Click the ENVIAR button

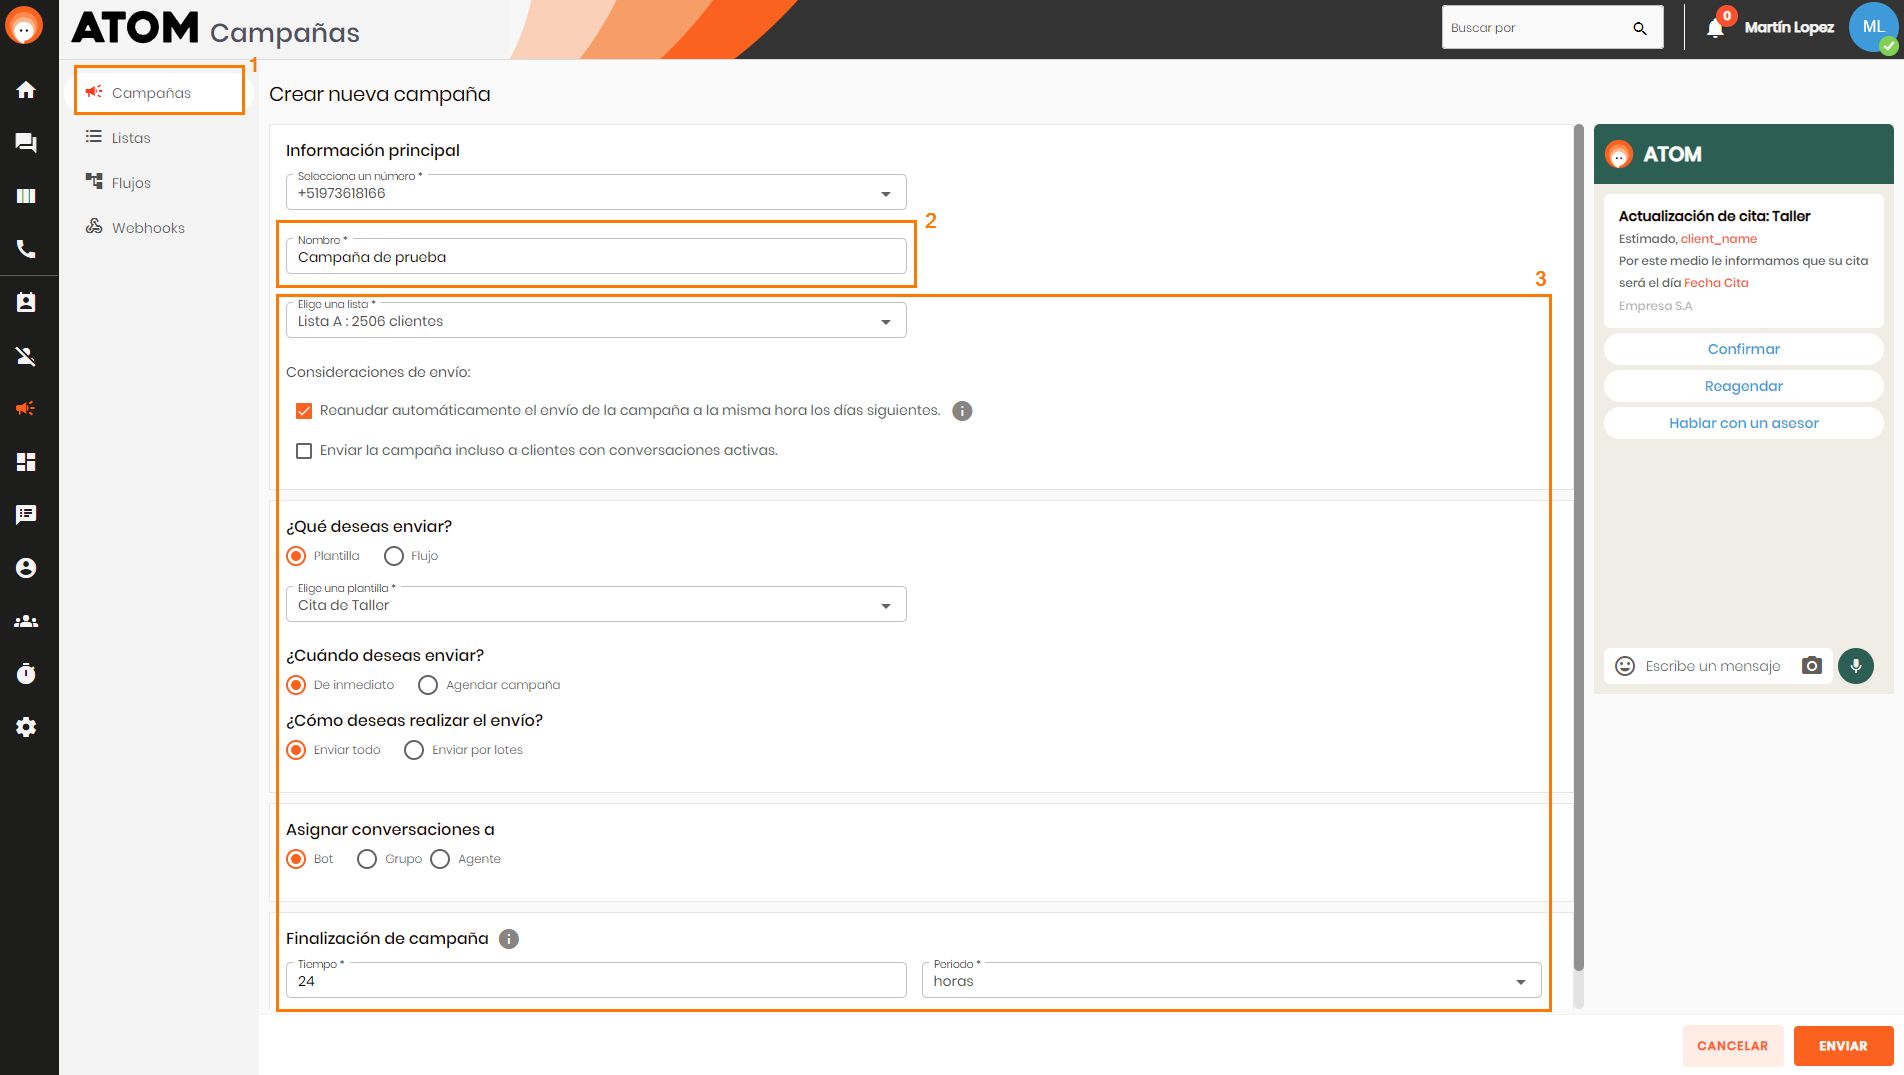(1843, 1046)
